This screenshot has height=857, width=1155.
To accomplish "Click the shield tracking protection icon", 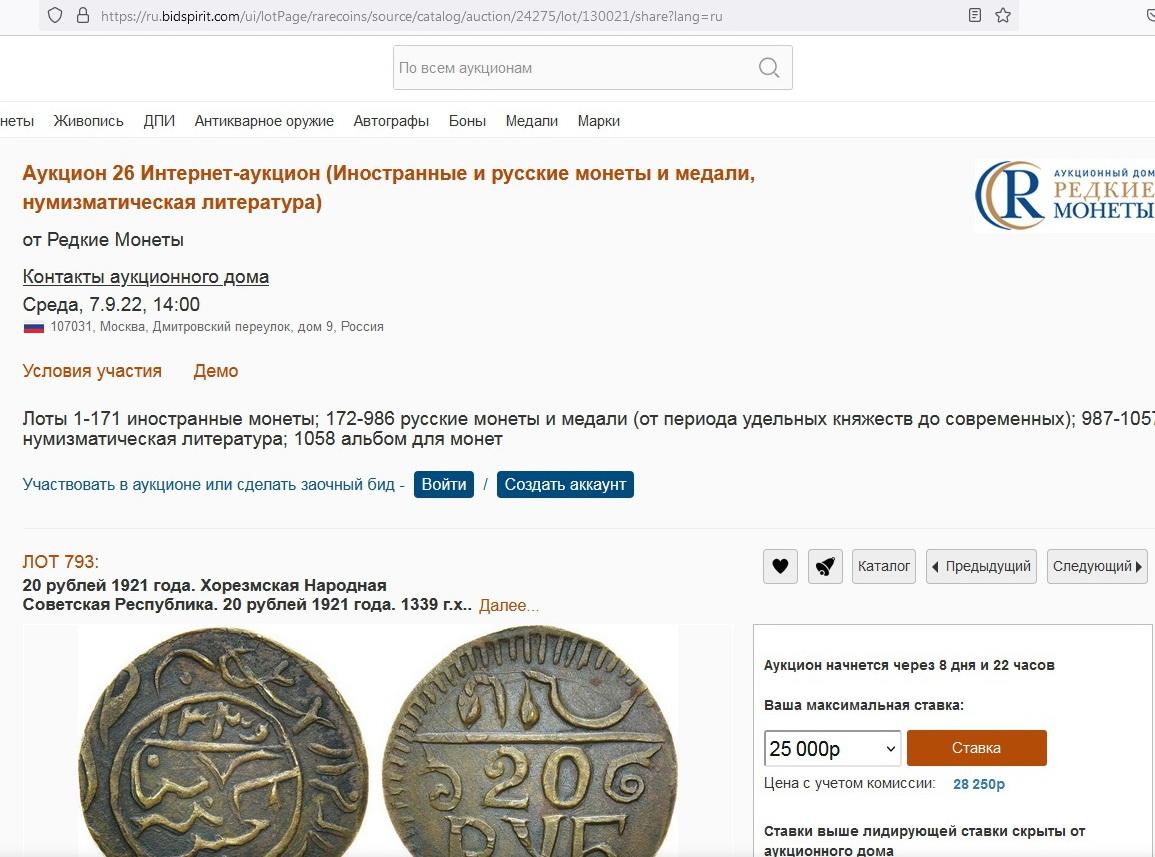I will pyautogui.click(x=55, y=15).
